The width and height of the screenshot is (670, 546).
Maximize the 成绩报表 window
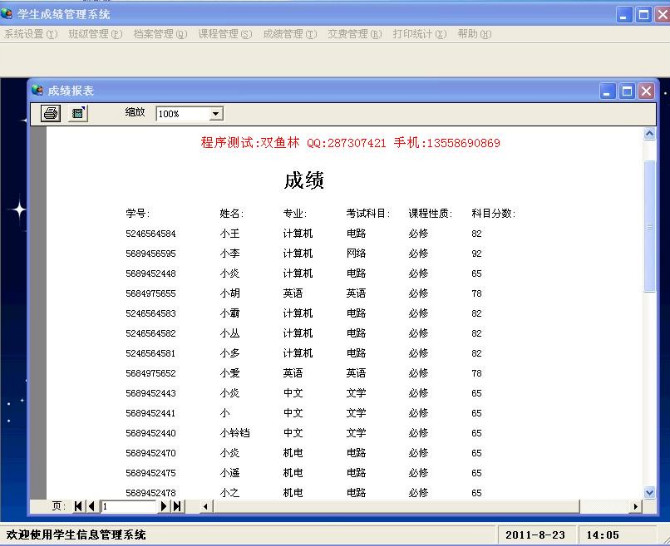point(627,91)
